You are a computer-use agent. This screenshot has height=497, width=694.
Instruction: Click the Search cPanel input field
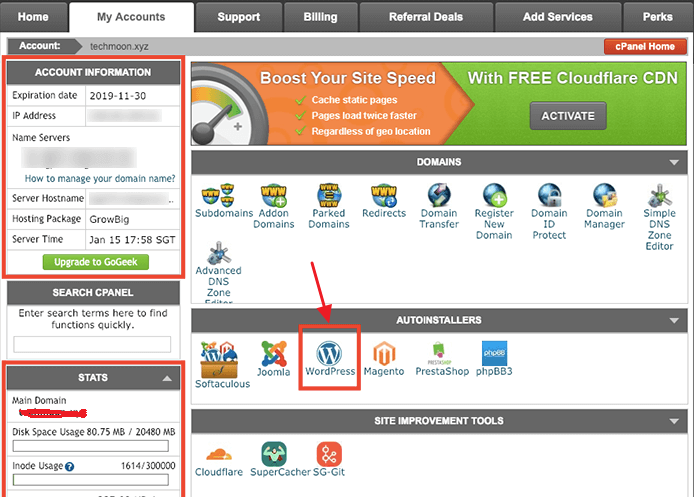(93, 344)
